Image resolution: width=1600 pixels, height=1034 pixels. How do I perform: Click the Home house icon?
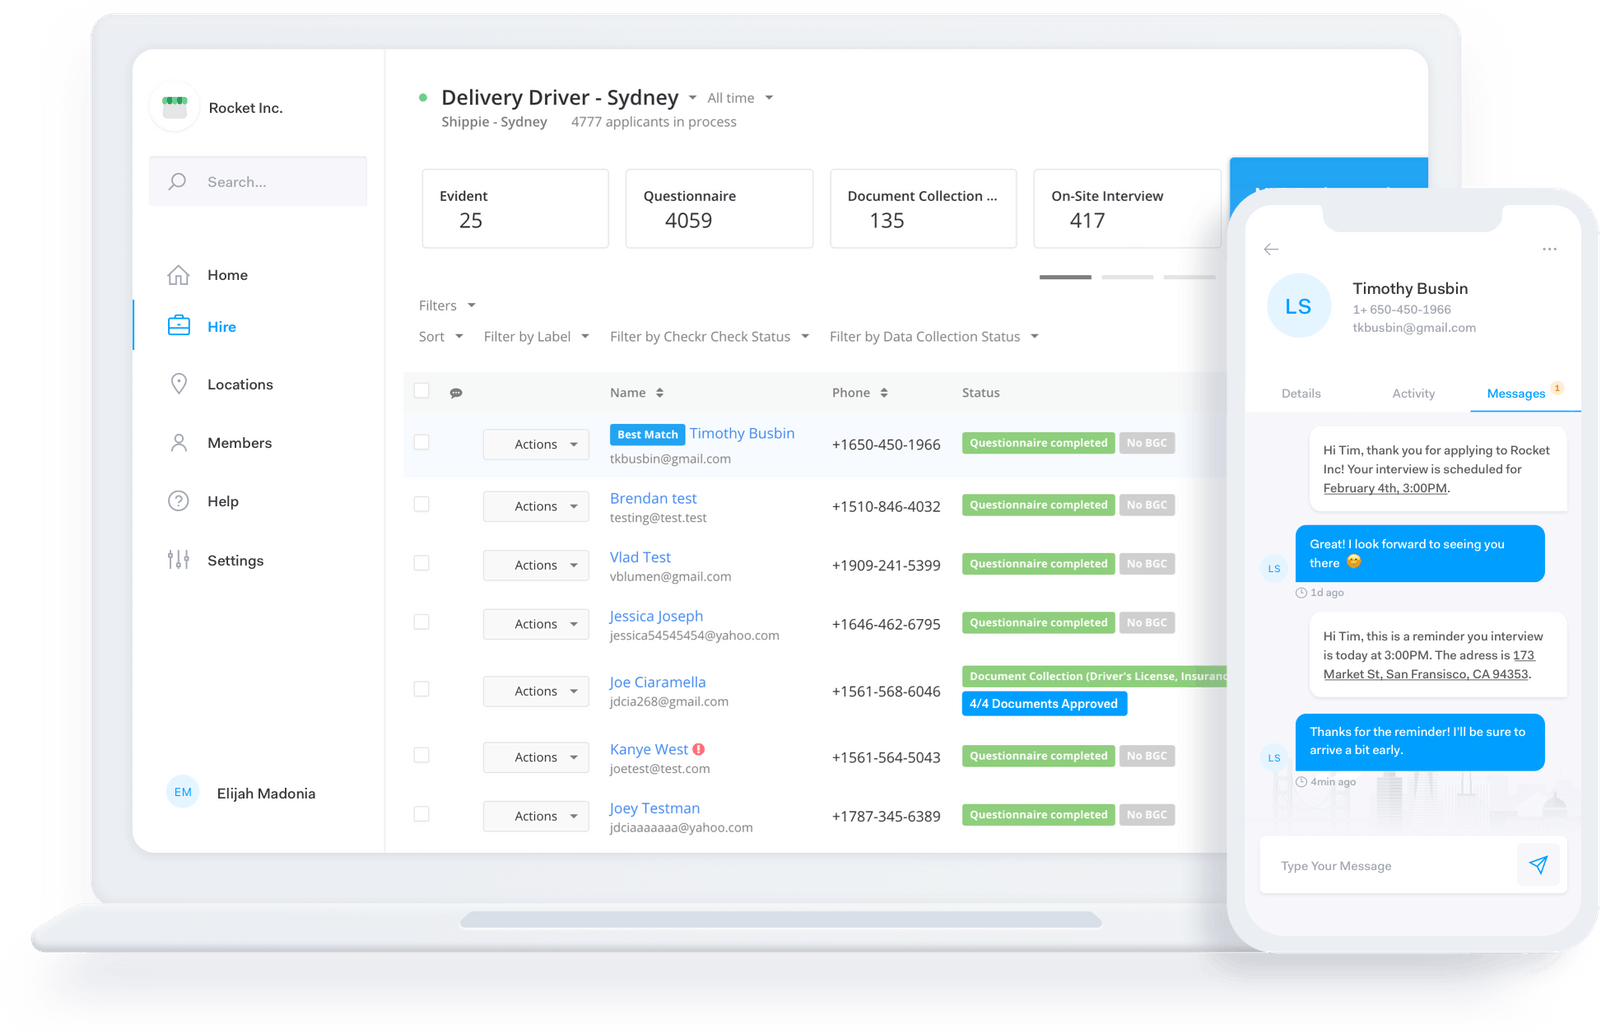(x=178, y=275)
